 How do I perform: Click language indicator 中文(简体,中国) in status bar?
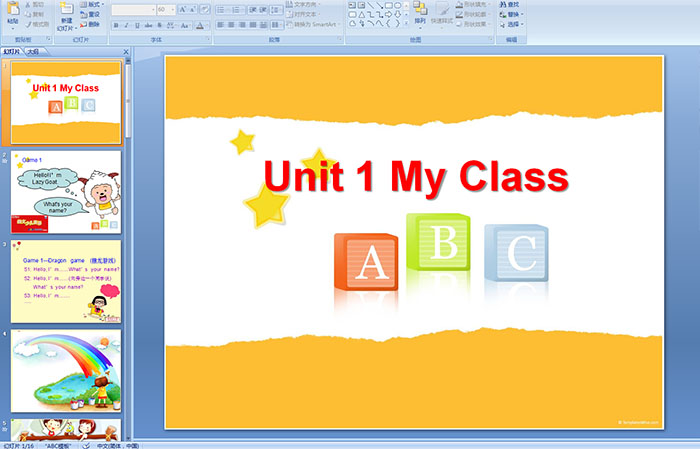(x=118, y=445)
